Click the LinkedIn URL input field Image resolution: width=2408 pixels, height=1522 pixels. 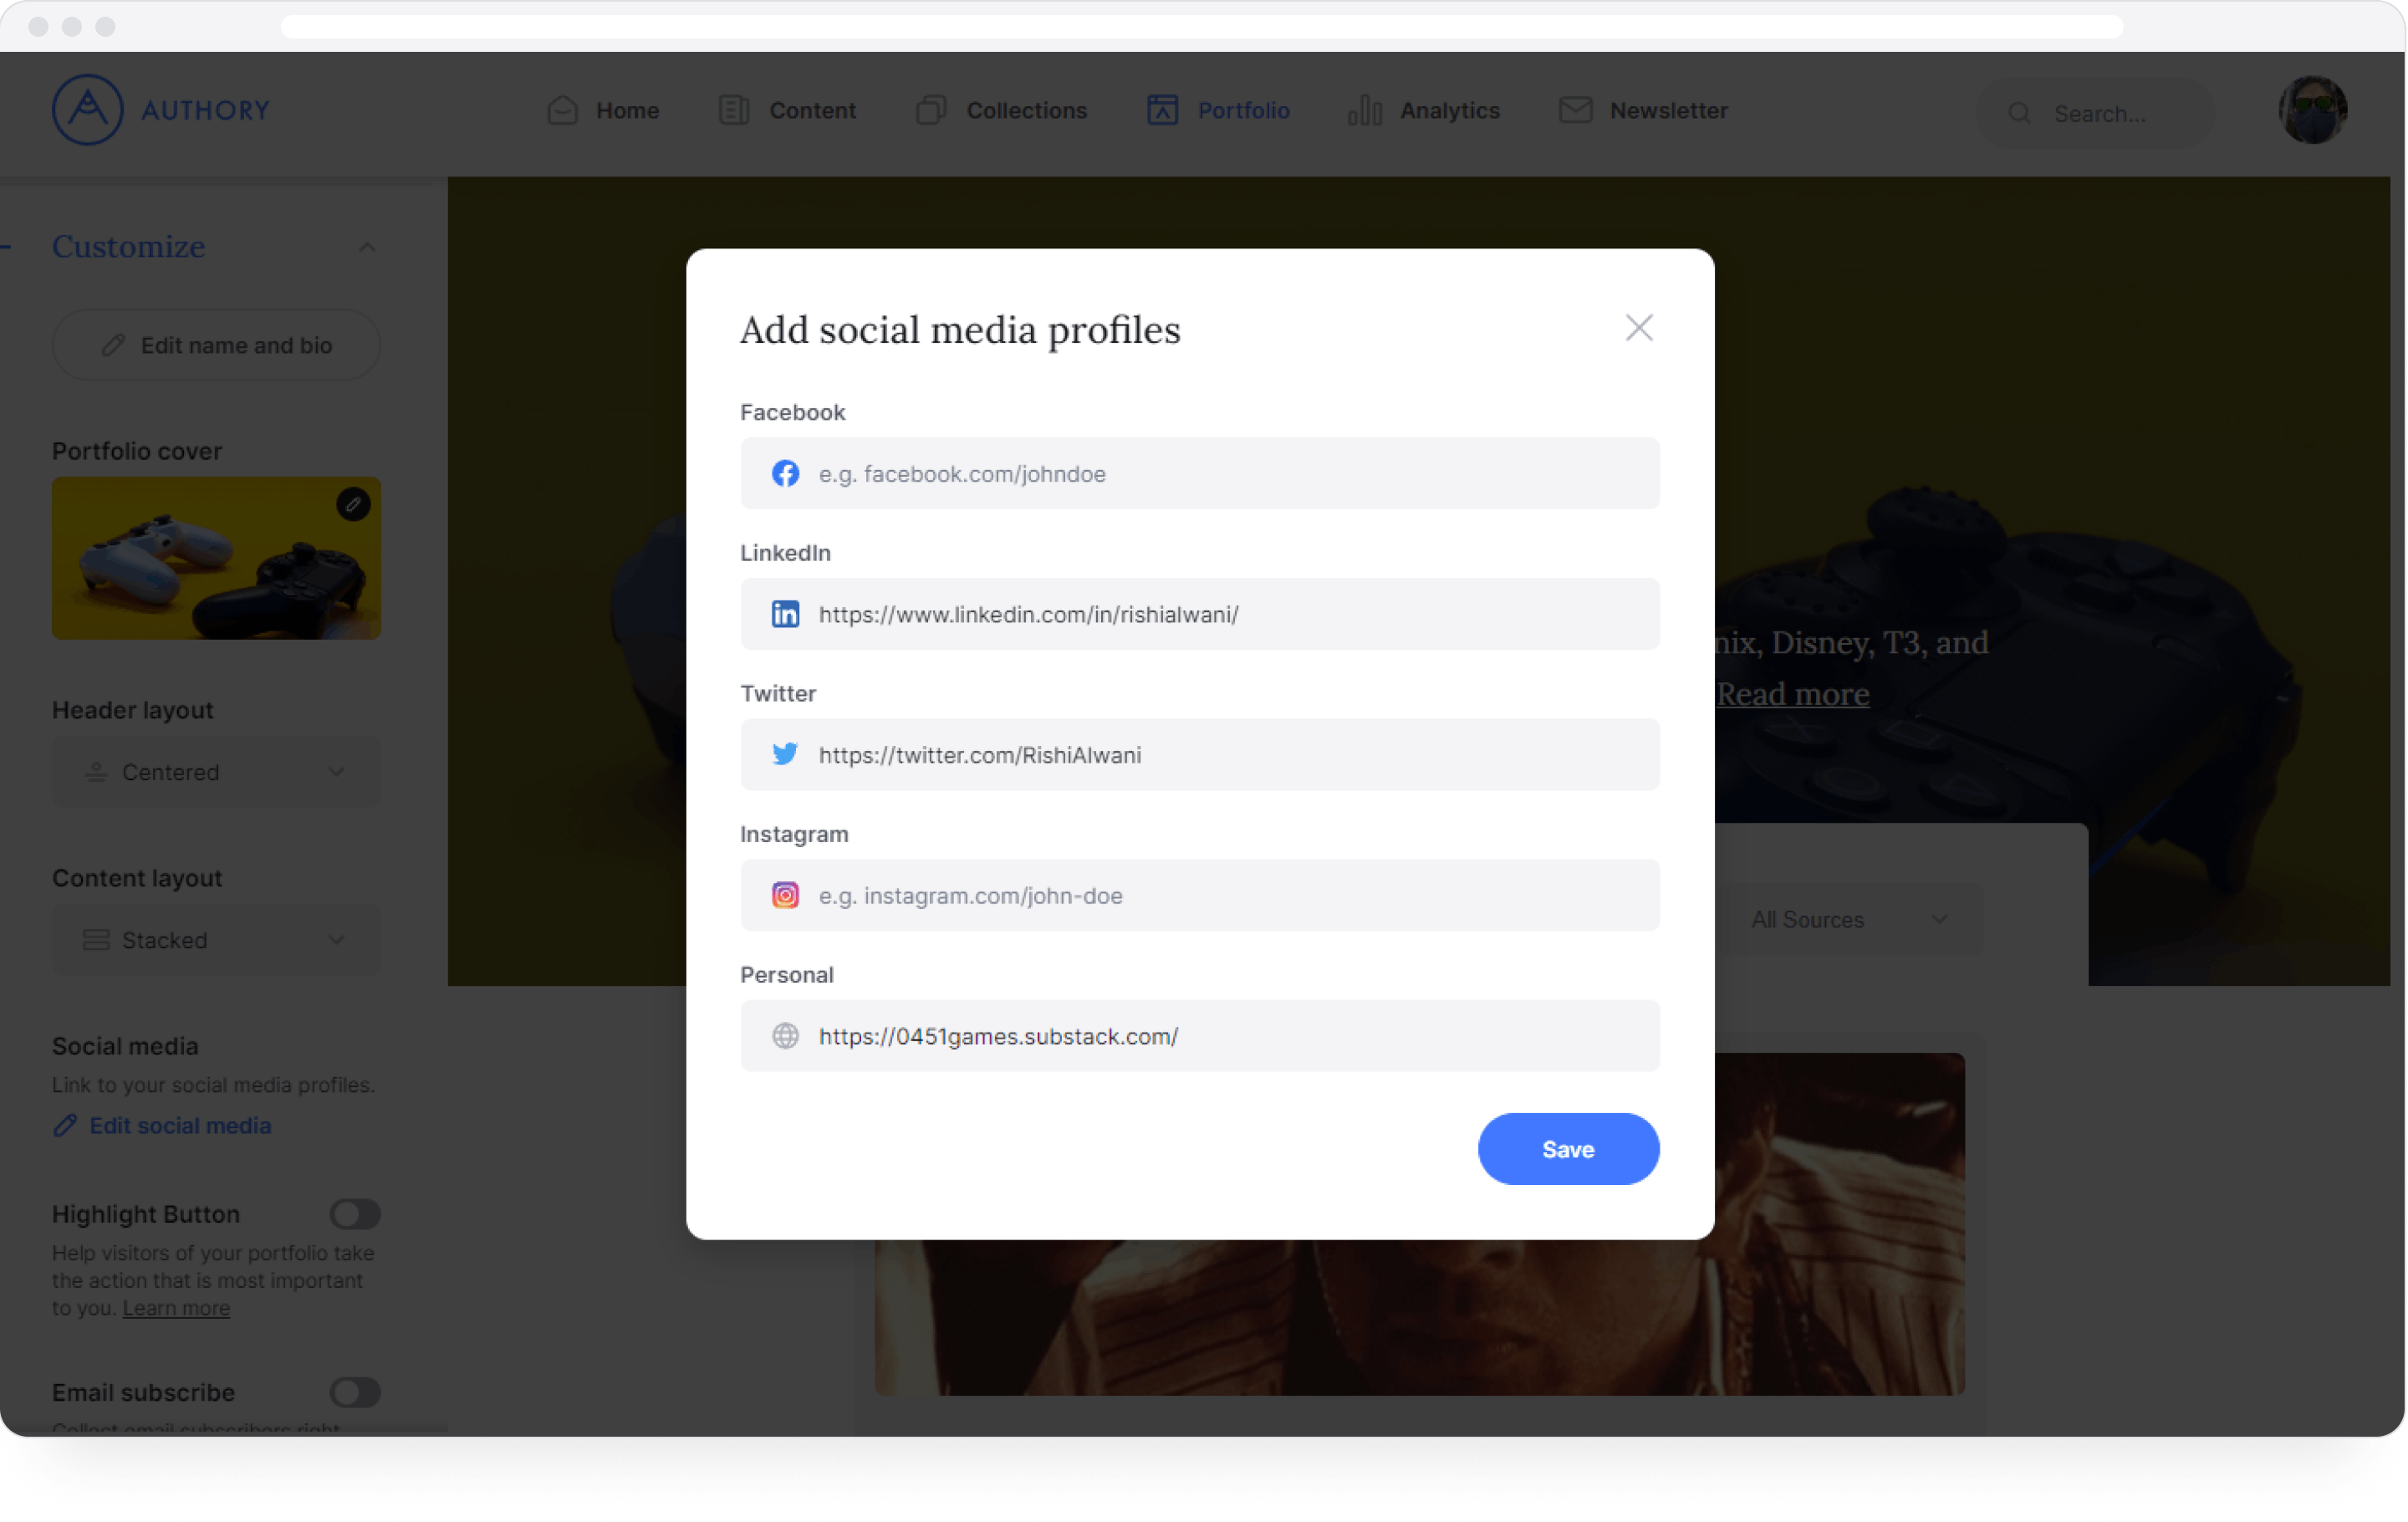coord(1199,614)
